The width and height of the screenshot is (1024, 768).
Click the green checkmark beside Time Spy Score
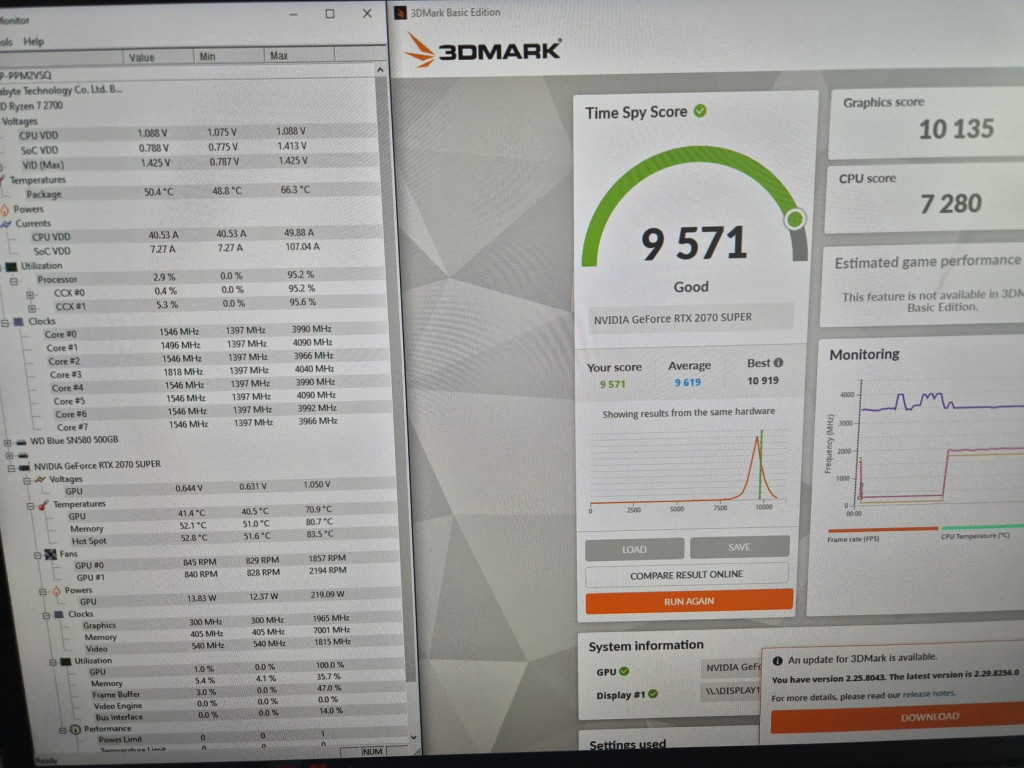(700, 111)
